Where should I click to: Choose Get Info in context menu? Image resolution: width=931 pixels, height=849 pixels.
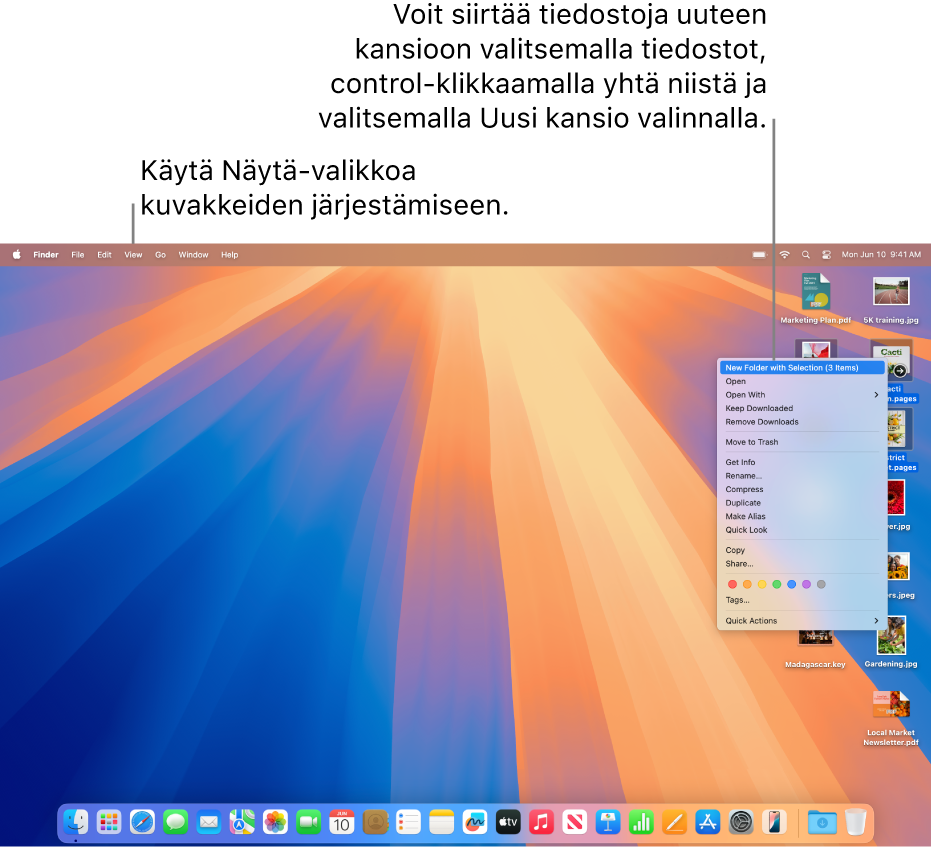pyautogui.click(x=803, y=462)
